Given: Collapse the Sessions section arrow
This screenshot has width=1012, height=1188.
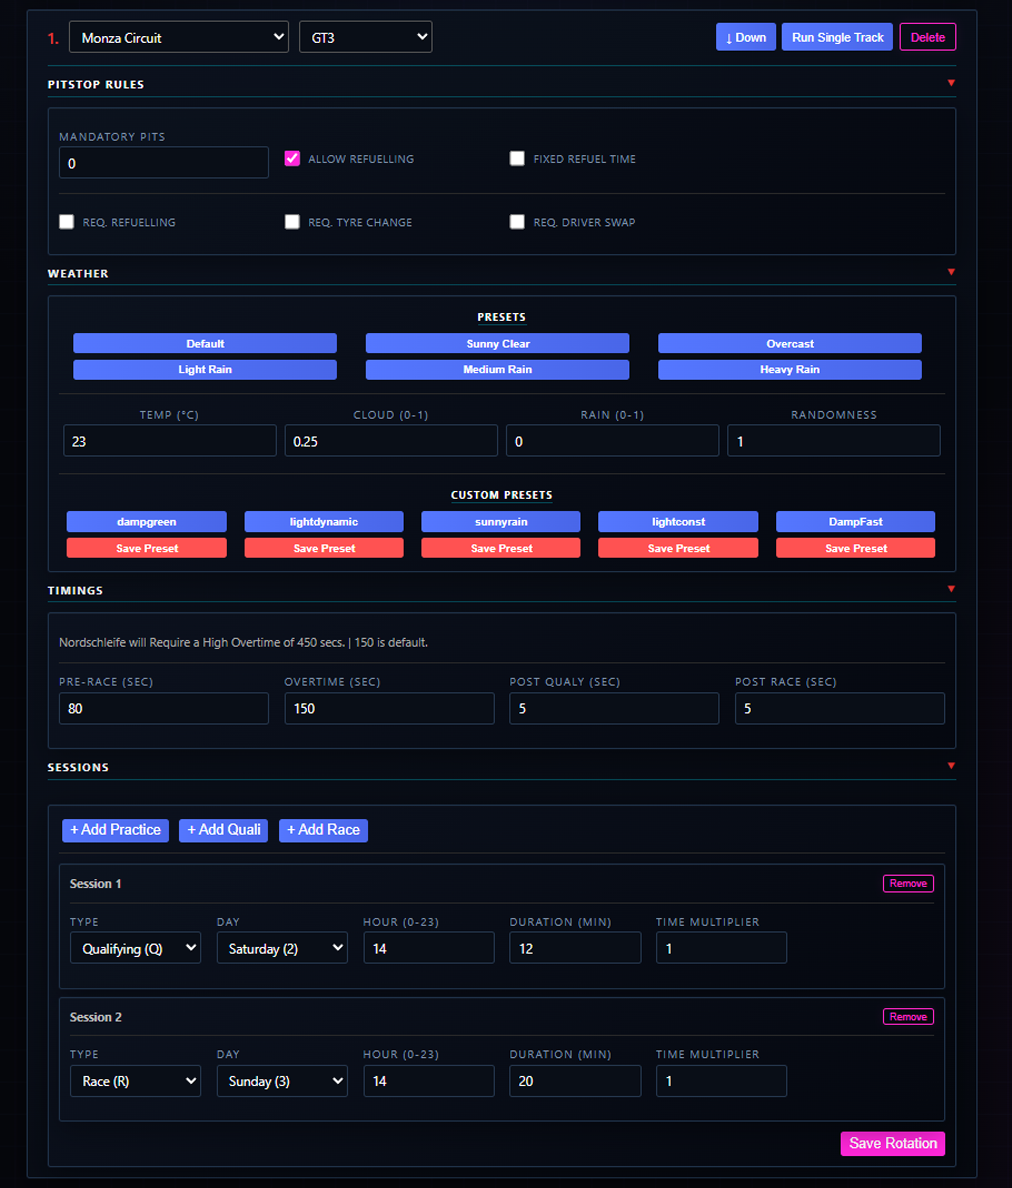Looking at the screenshot, I should point(951,766).
